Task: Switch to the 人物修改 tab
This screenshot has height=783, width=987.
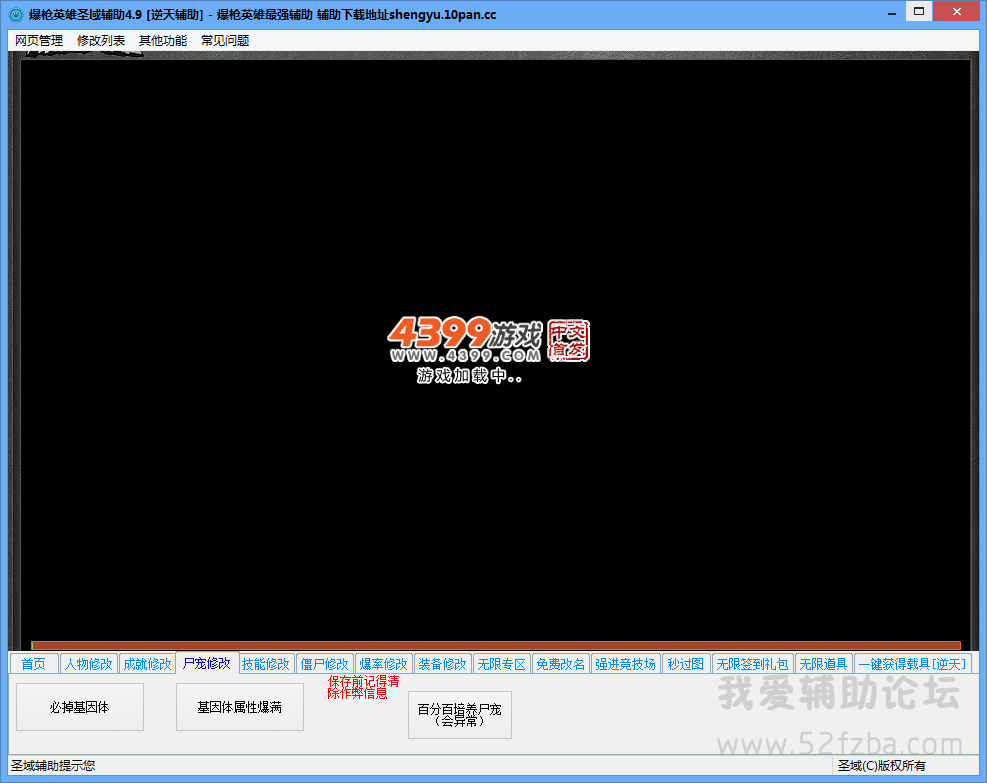Action: tap(89, 664)
